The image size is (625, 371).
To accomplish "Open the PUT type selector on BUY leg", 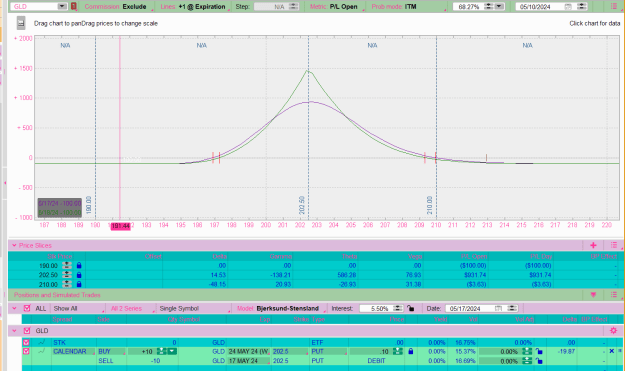I will click(x=329, y=351).
